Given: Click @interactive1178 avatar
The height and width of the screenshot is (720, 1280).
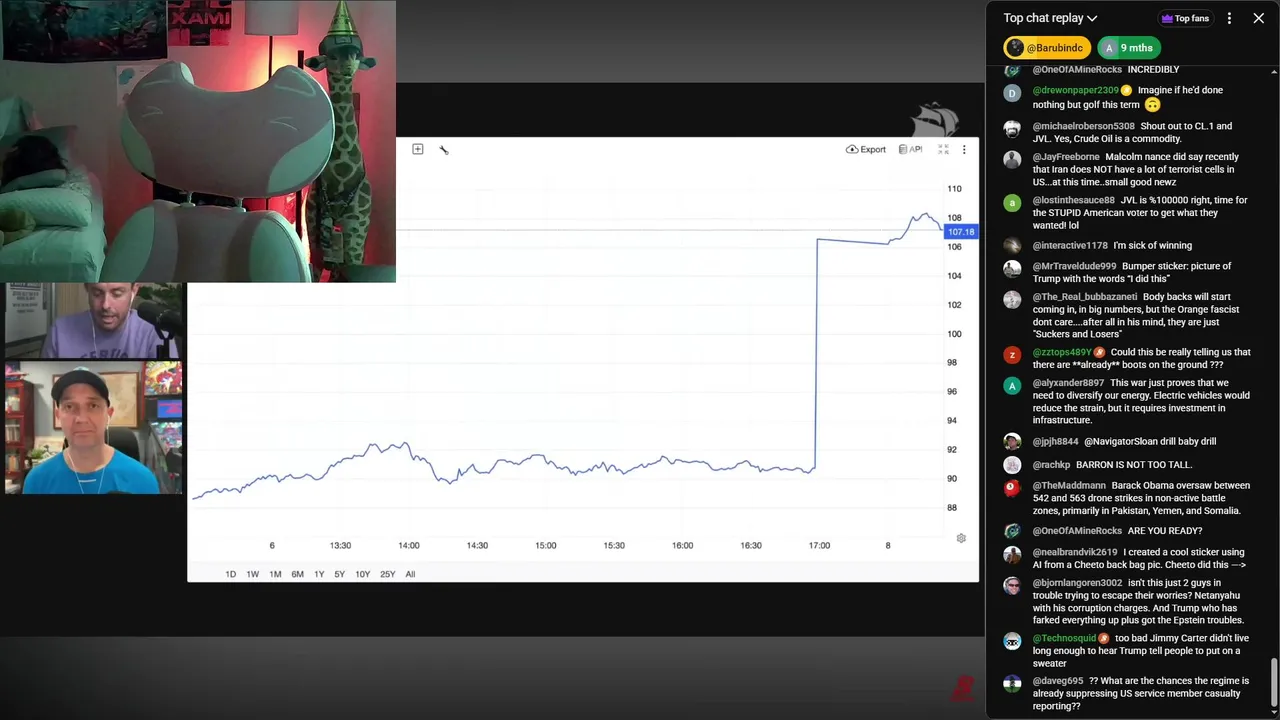Looking at the screenshot, I should [x=1012, y=246].
